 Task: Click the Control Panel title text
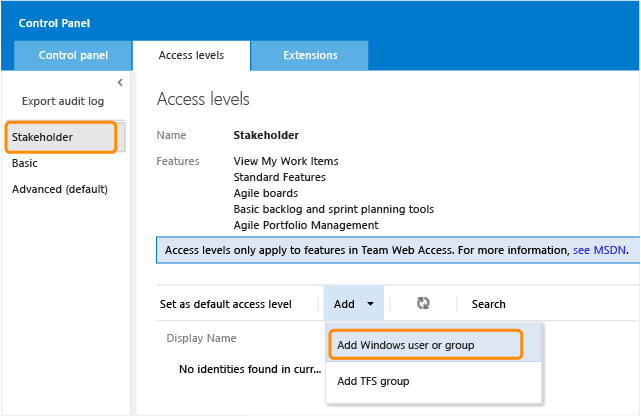pyautogui.click(x=54, y=23)
